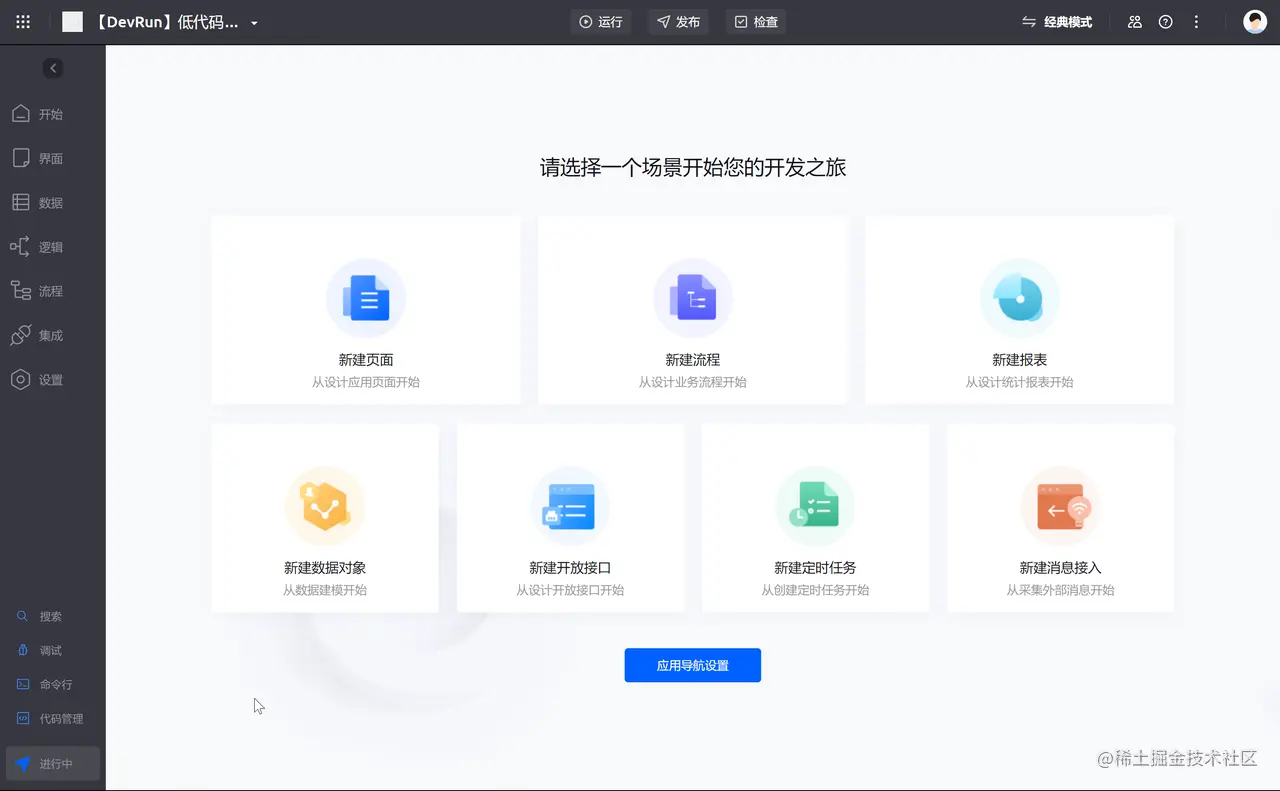The width and height of the screenshot is (1280, 791).
Task: Click 新建流程 card title text
Action: coord(693,360)
